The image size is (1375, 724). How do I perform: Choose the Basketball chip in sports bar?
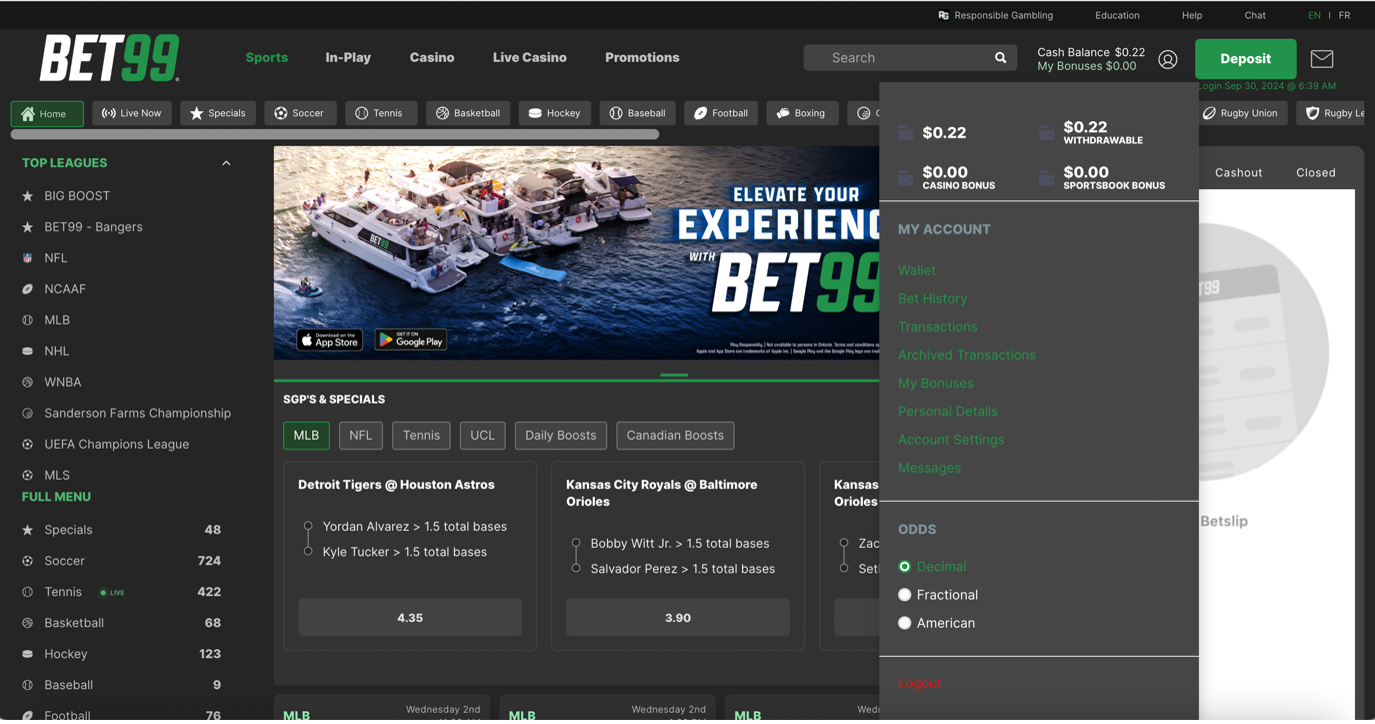[468, 113]
